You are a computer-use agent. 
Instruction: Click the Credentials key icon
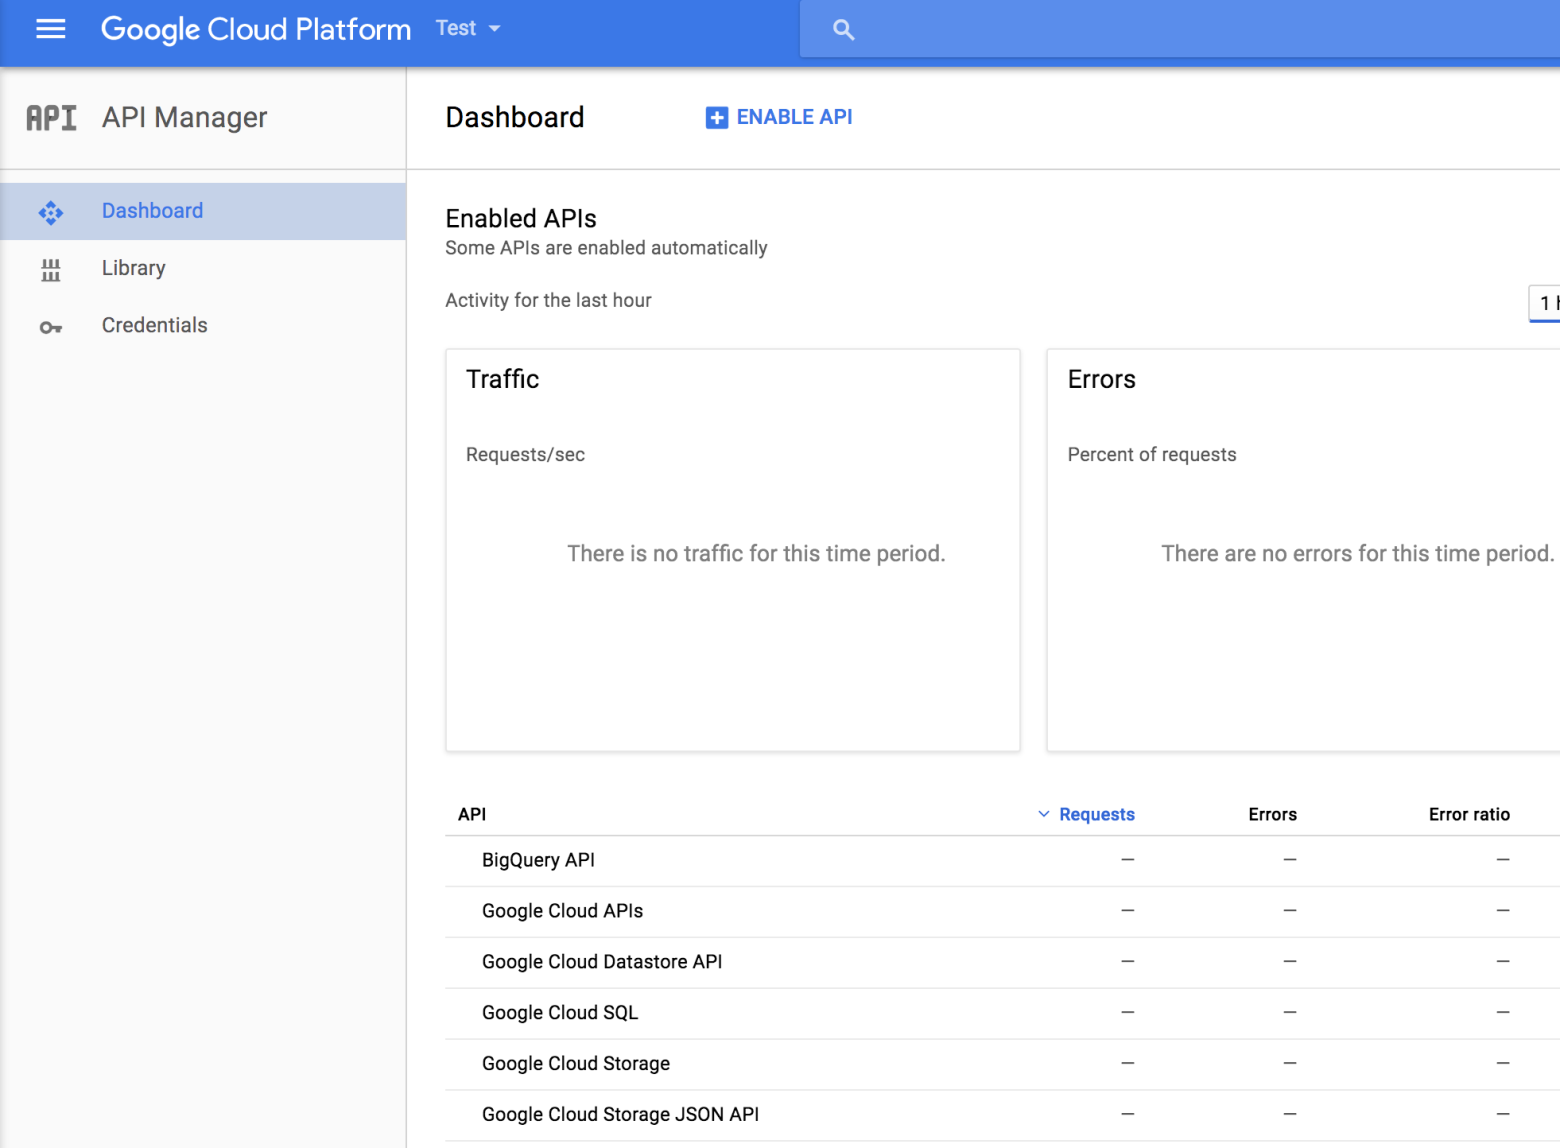click(x=51, y=327)
